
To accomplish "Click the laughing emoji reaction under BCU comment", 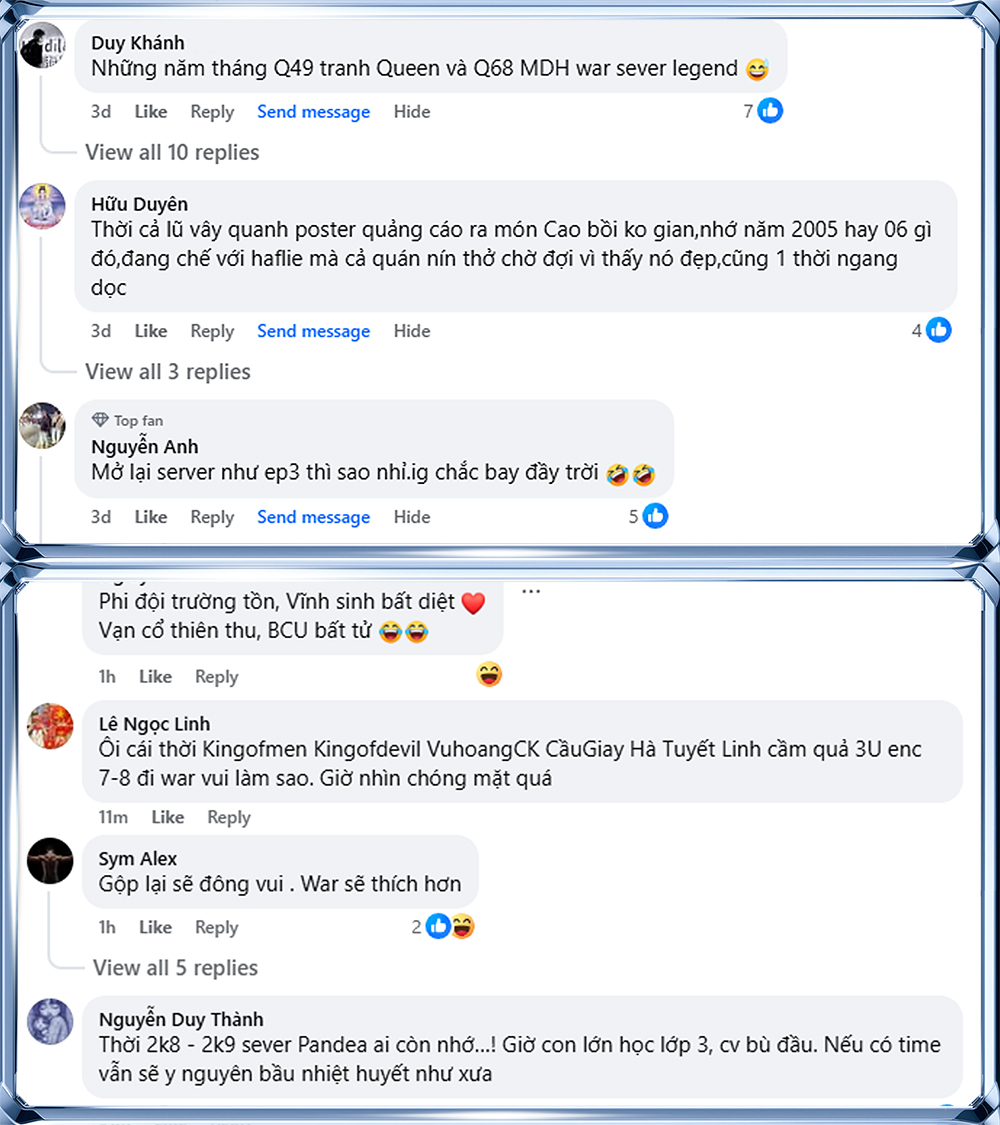I will pyautogui.click(x=489, y=674).
